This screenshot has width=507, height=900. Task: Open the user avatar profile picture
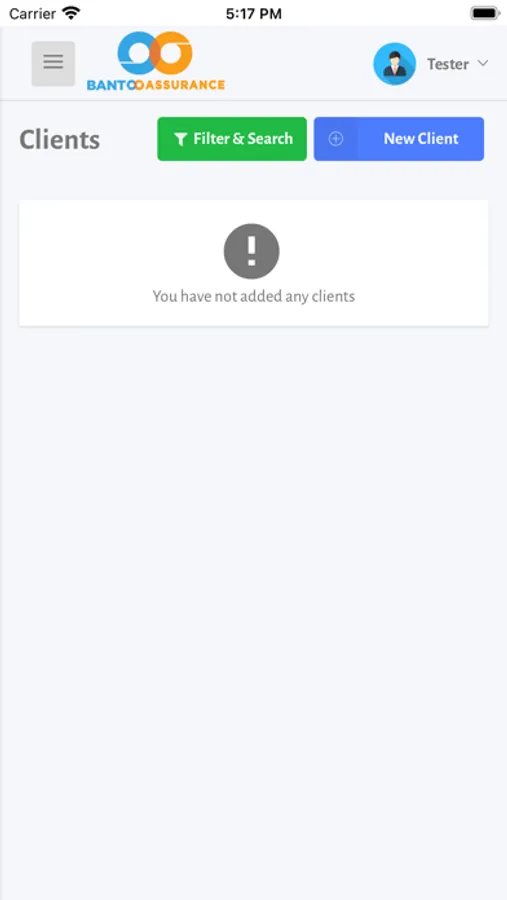[x=394, y=64]
